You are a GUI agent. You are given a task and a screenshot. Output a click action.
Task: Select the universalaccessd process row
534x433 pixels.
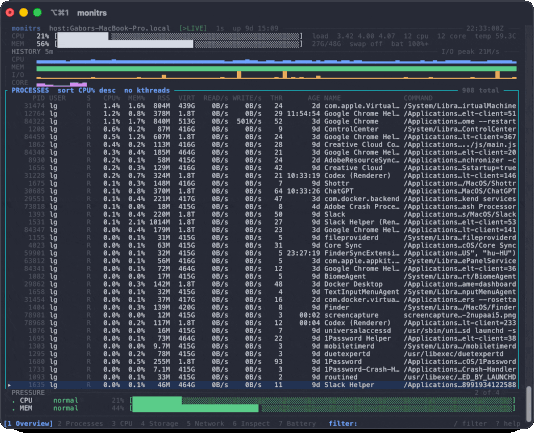point(262,330)
